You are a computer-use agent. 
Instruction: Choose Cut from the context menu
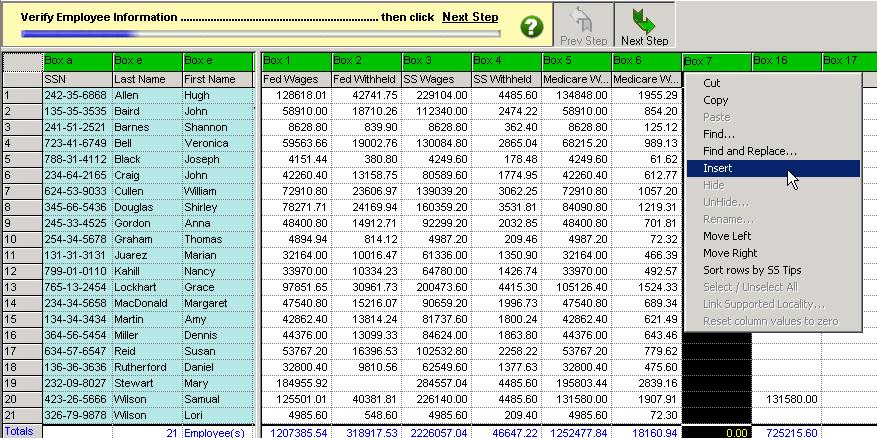712,83
